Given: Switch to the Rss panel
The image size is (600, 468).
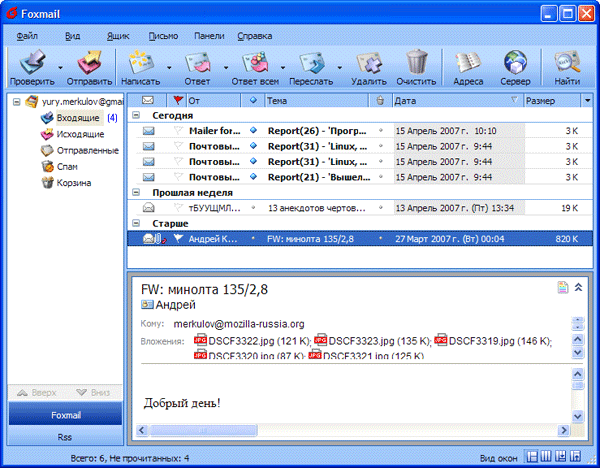Looking at the screenshot, I should pyautogui.click(x=65, y=437).
